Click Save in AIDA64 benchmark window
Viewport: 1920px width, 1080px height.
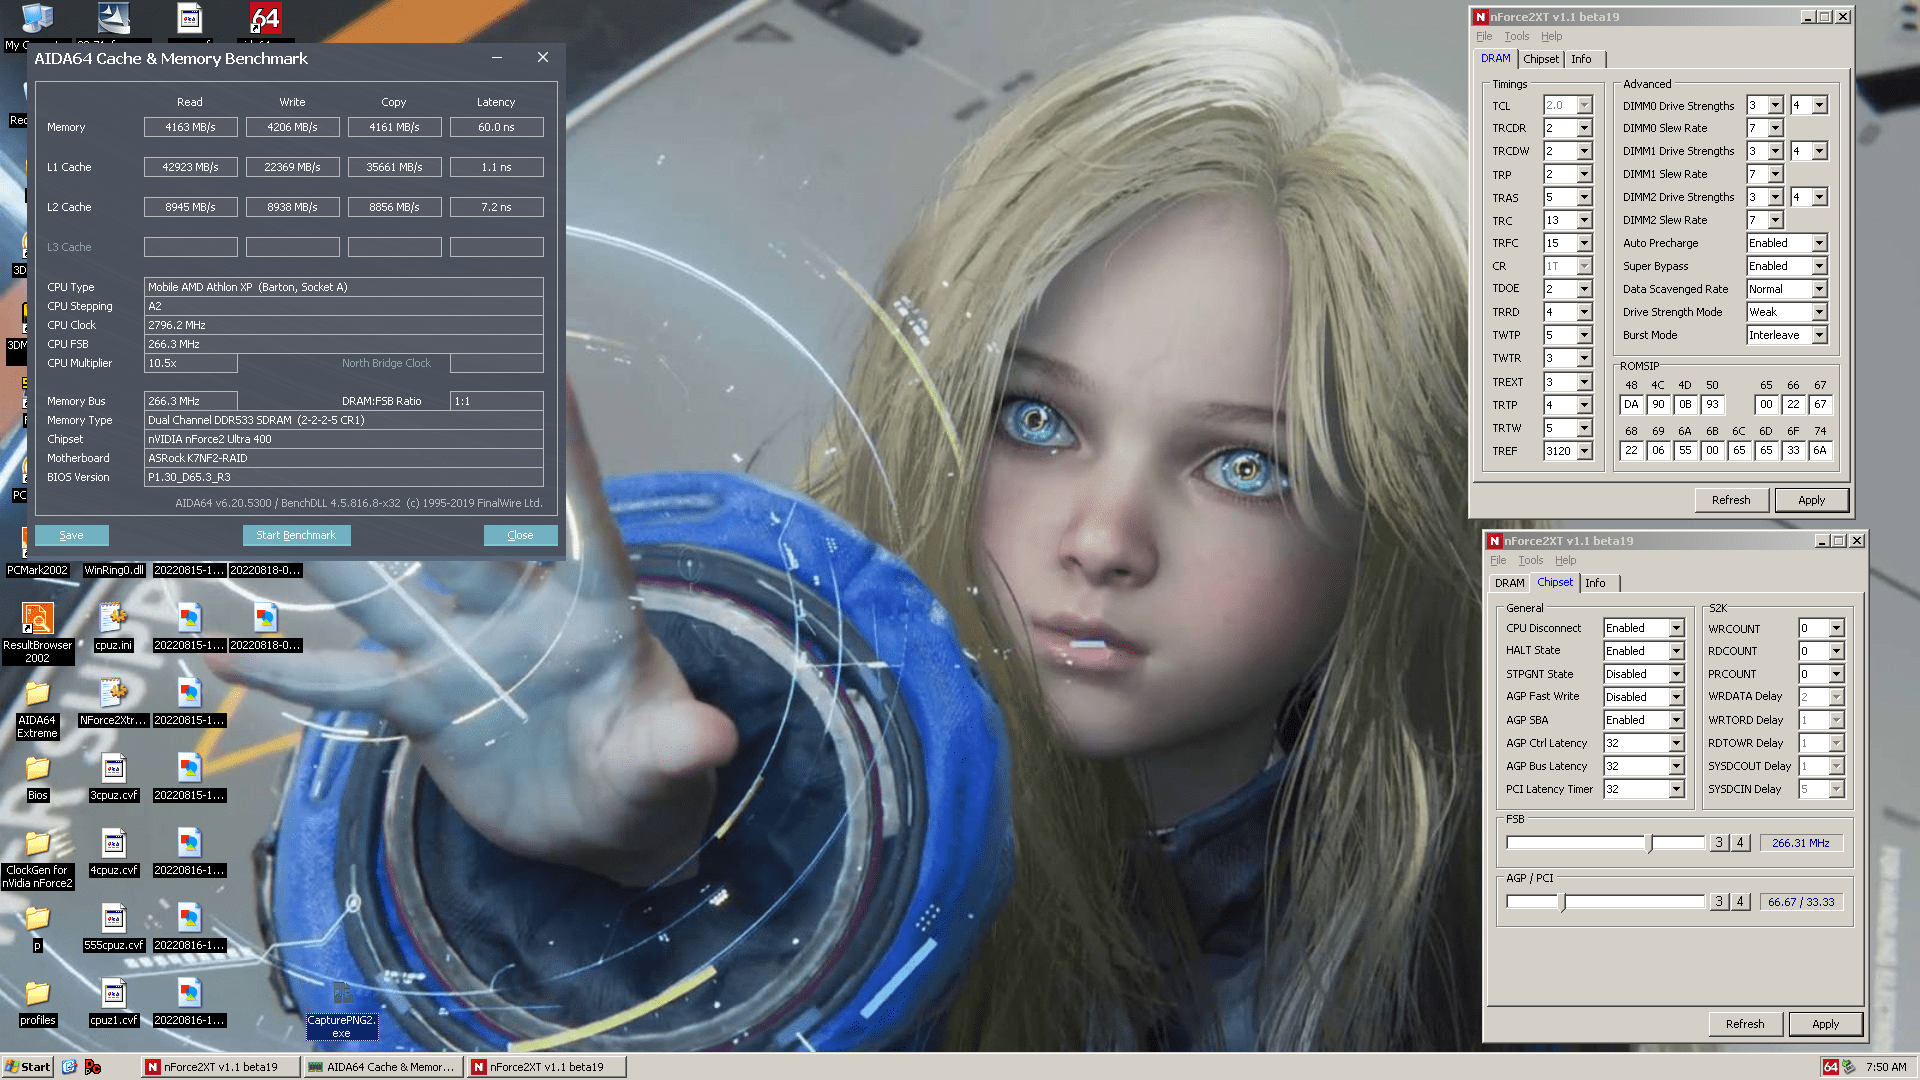point(71,535)
